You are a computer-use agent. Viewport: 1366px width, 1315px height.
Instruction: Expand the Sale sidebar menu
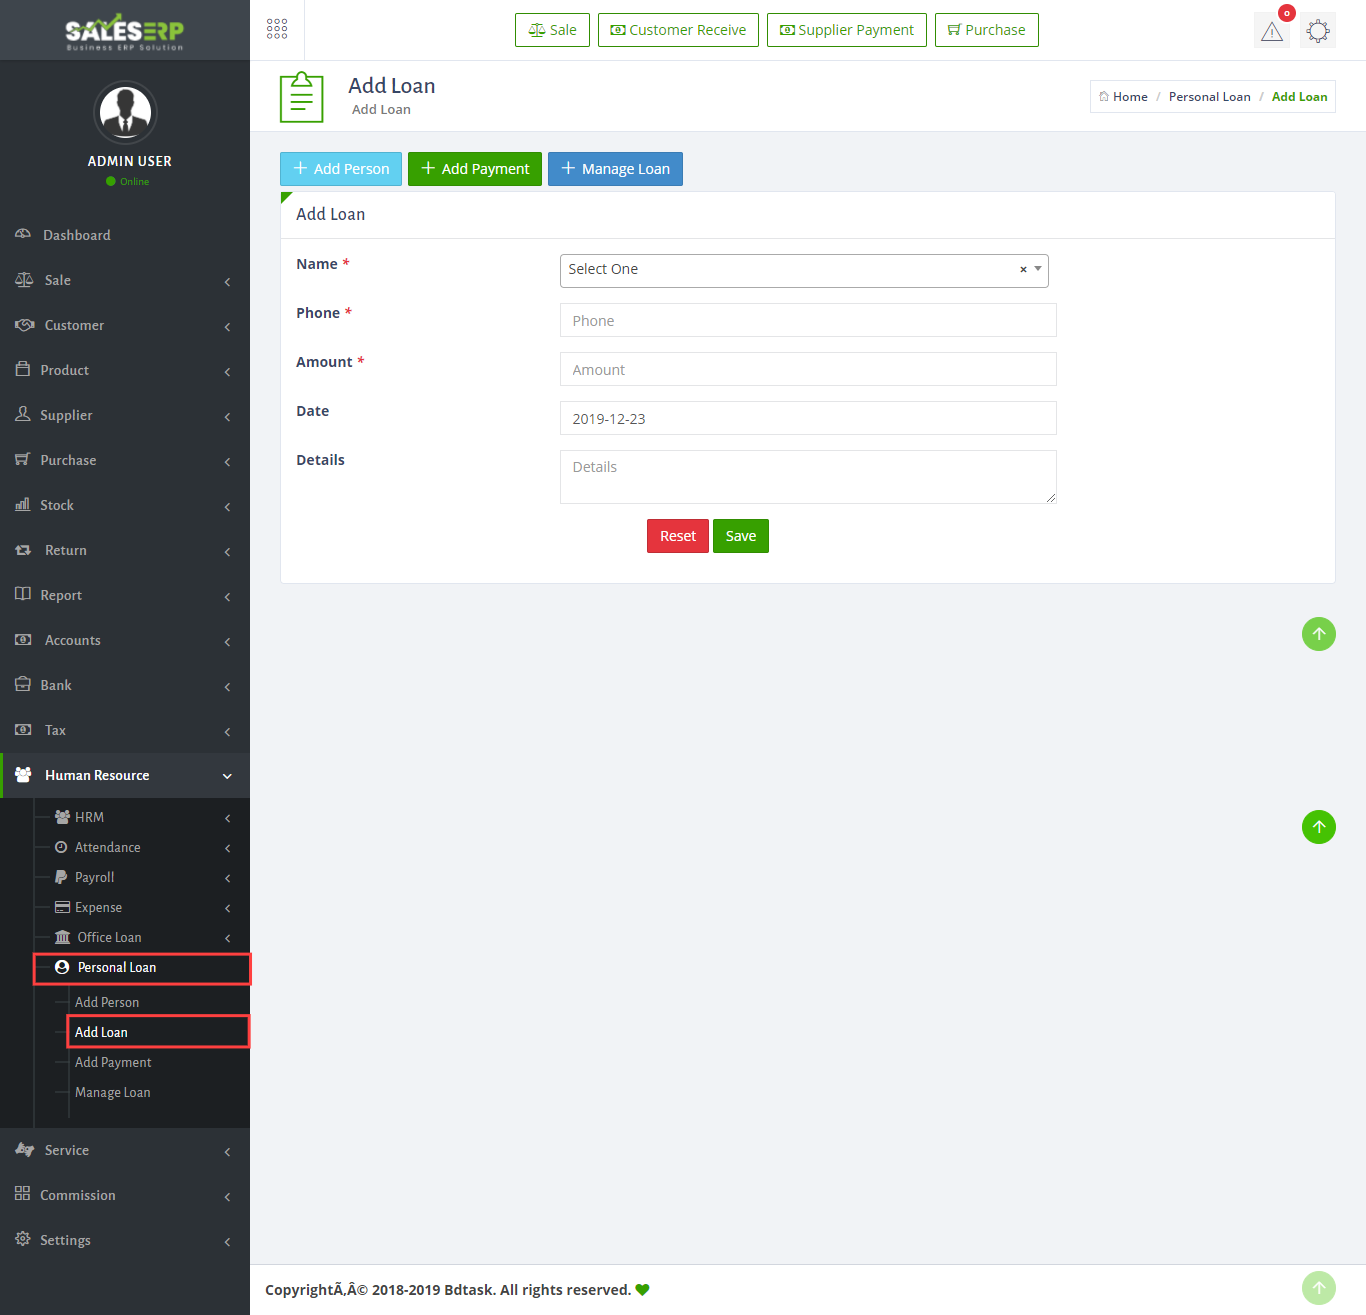[x=125, y=280]
